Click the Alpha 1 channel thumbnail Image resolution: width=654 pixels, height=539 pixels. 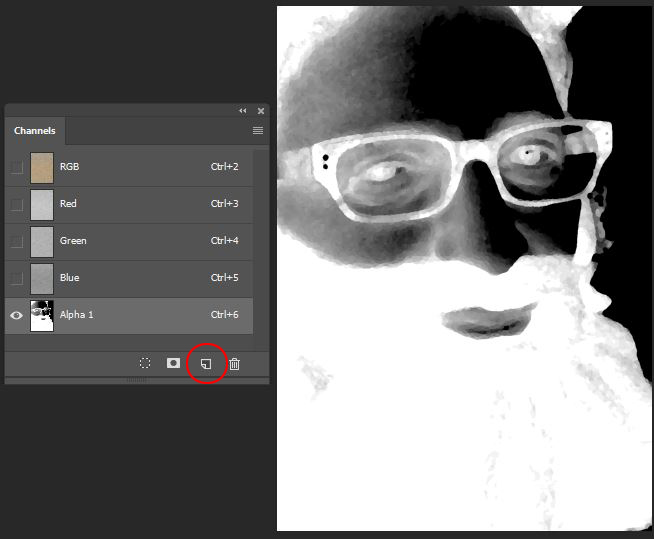click(x=42, y=315)
